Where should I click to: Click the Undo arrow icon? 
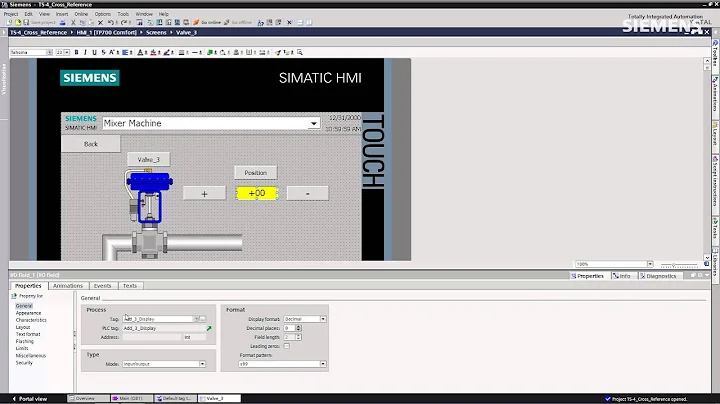111,22
